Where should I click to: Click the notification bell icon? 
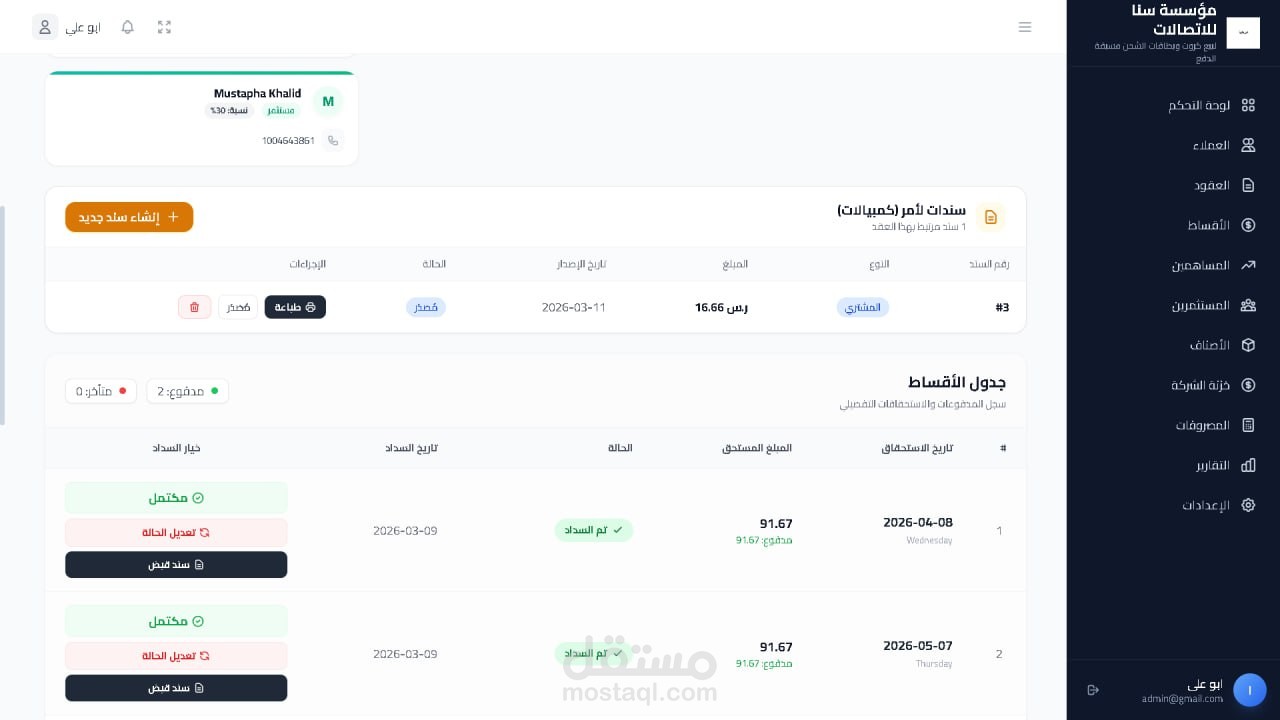point(128,27)
